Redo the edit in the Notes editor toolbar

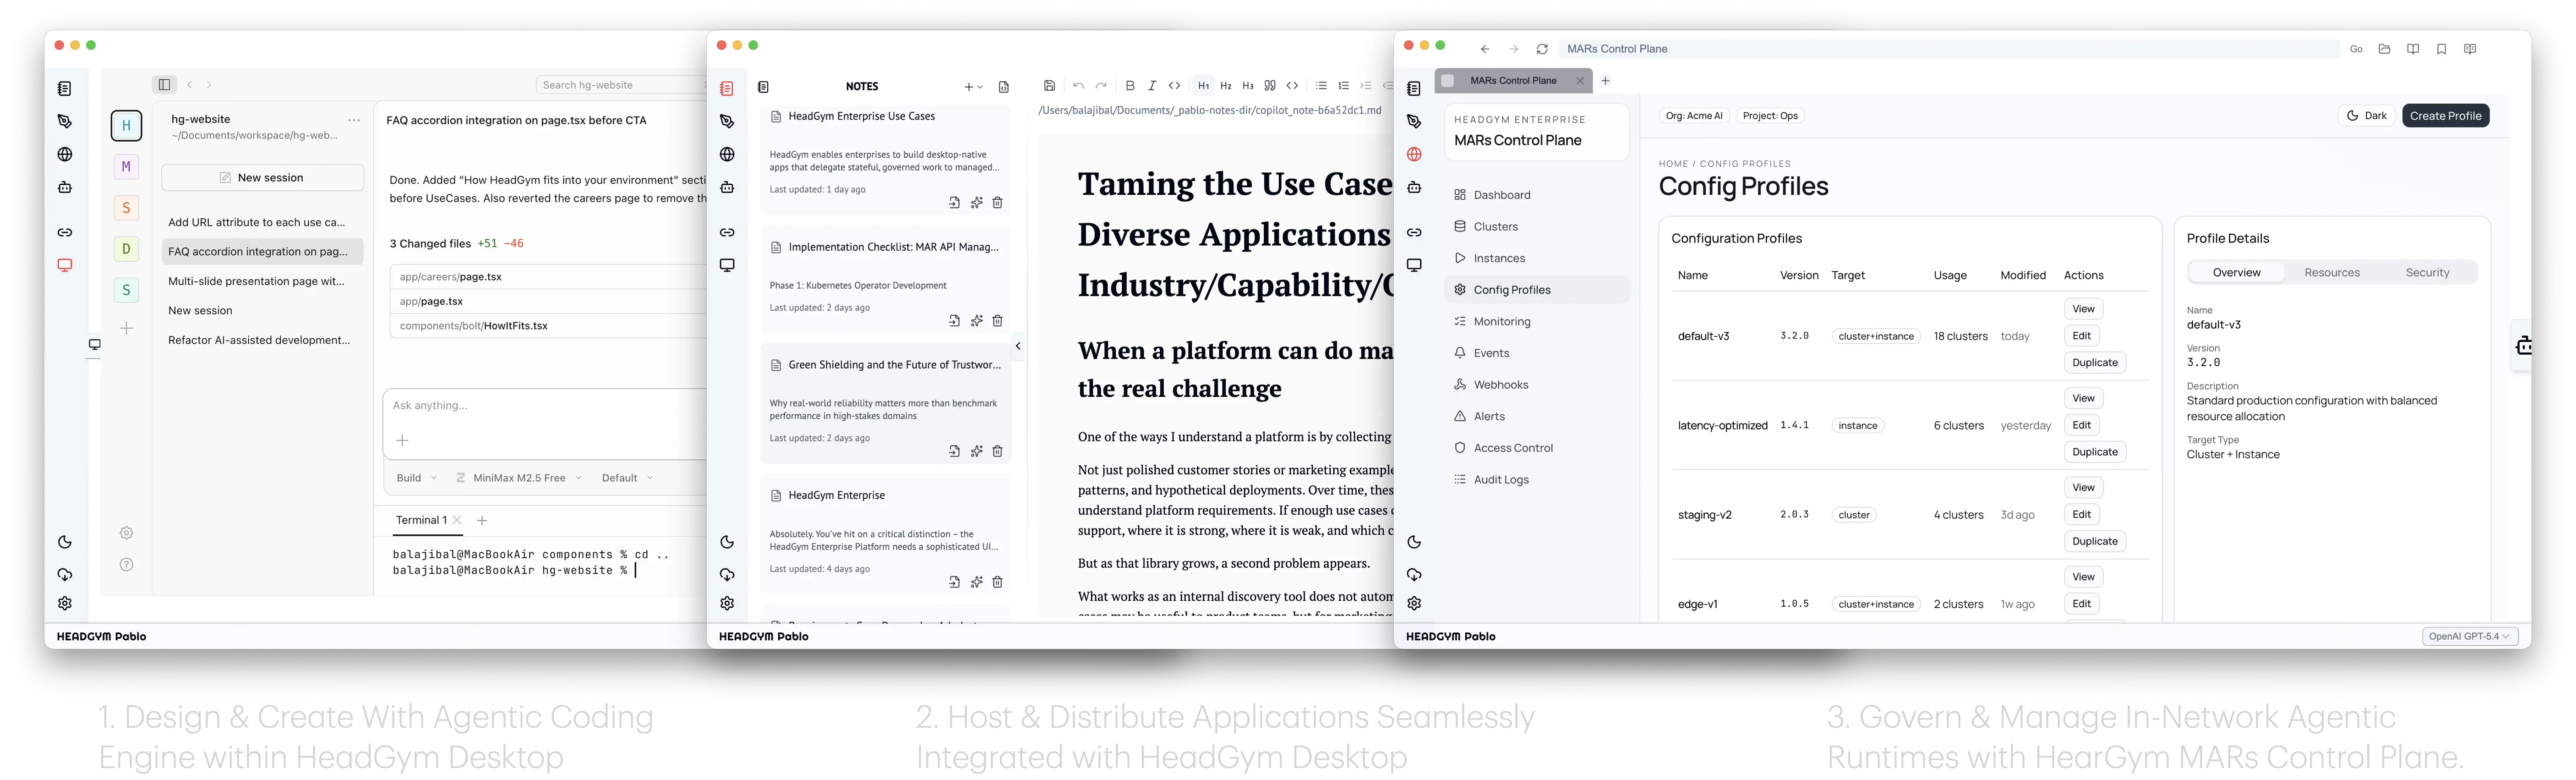point(1101,86)
